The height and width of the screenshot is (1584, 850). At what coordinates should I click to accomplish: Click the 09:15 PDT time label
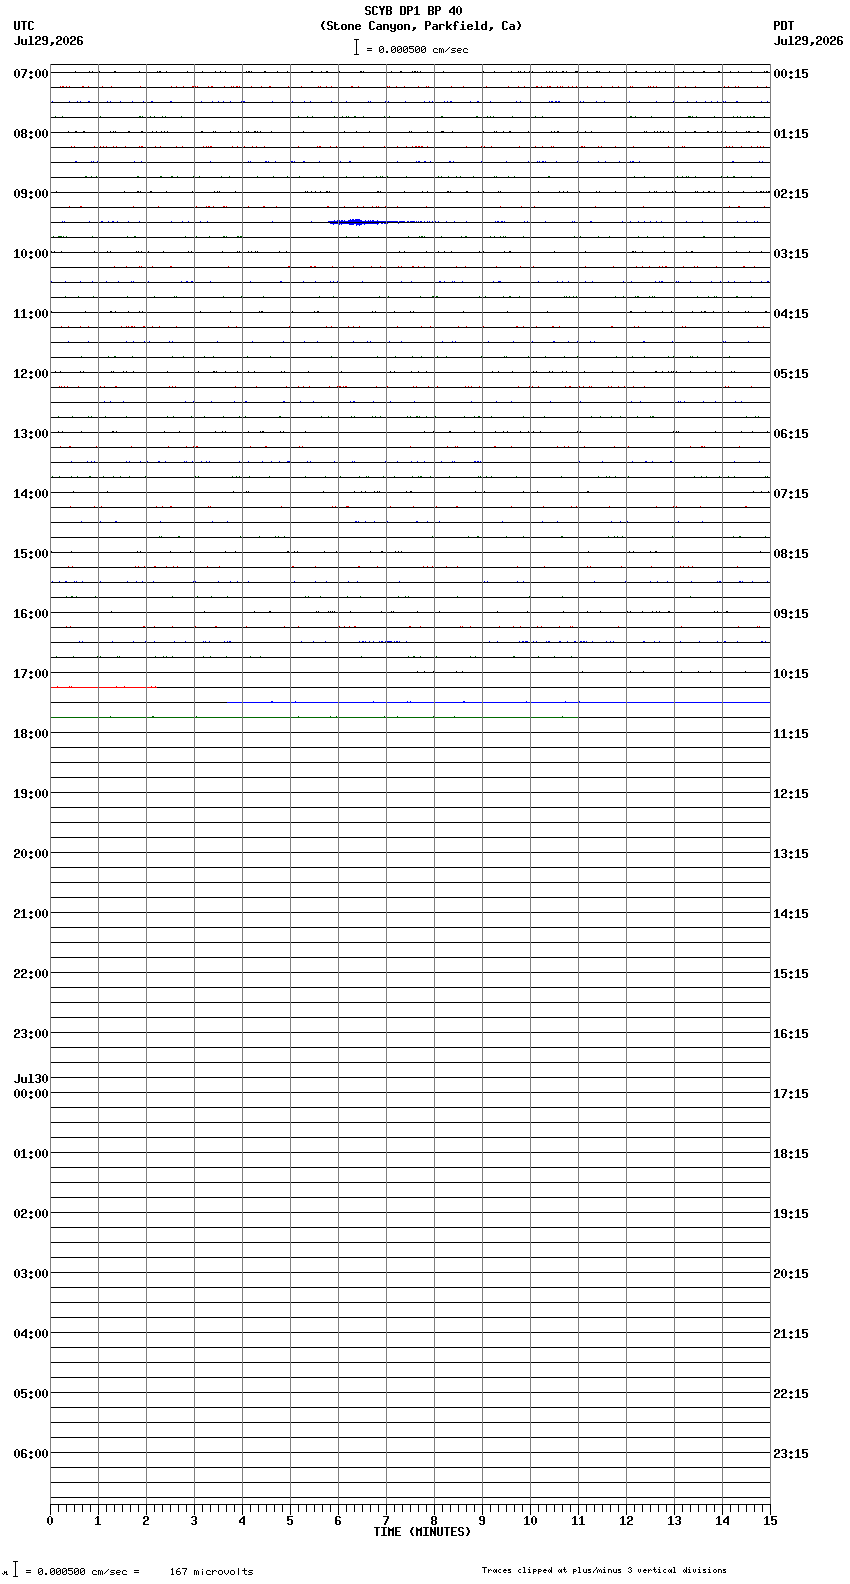click(x=791, y=614)
